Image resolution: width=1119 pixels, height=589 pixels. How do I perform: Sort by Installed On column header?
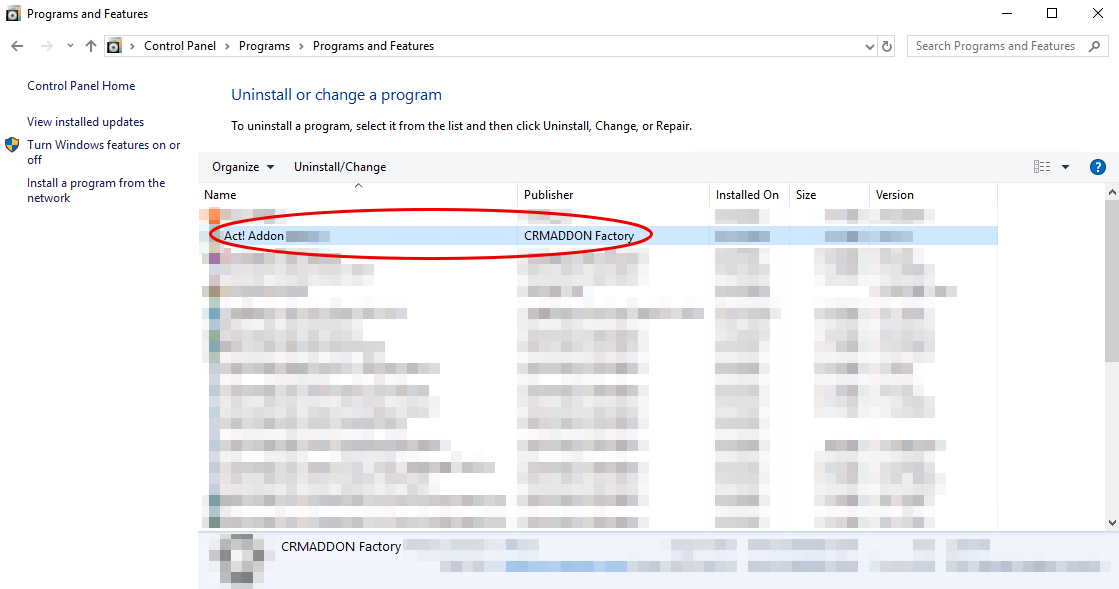[749, 195]
